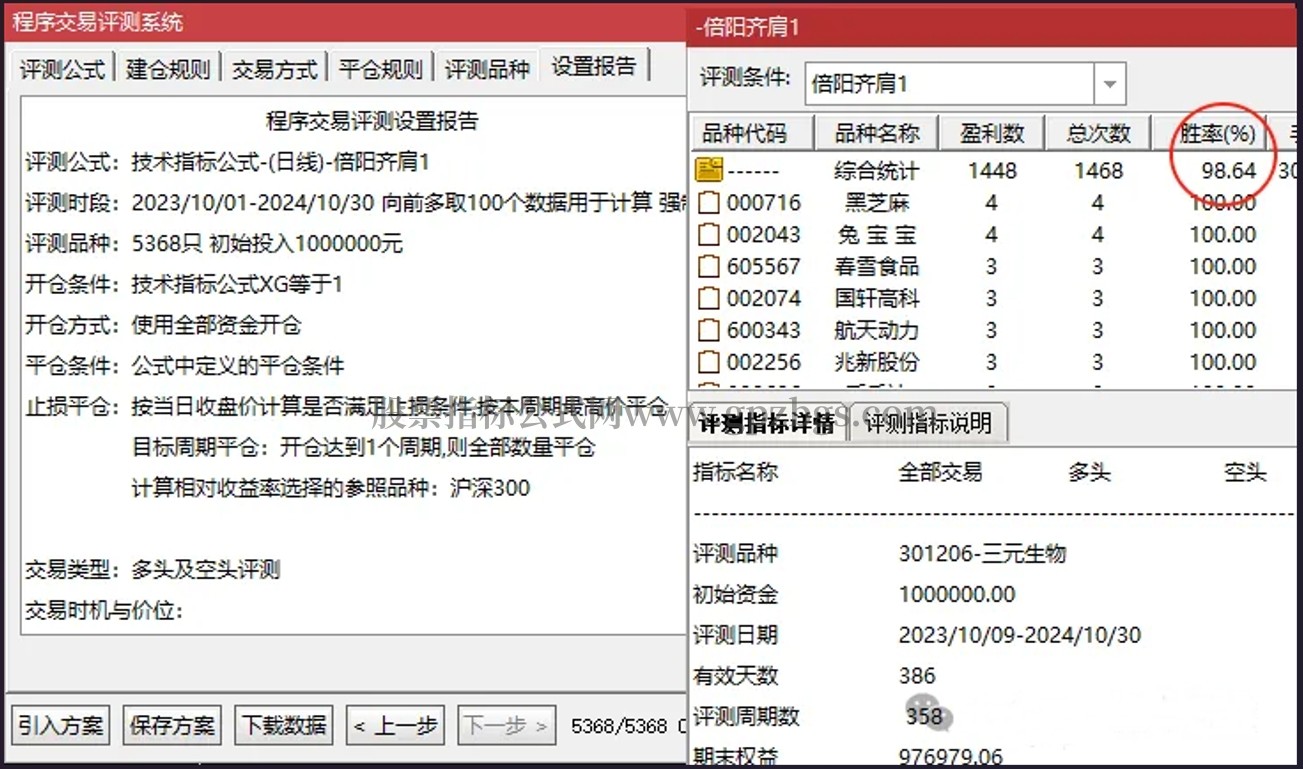Select stock code 002074
This screenshot has height=769, width=1303.
764,299
